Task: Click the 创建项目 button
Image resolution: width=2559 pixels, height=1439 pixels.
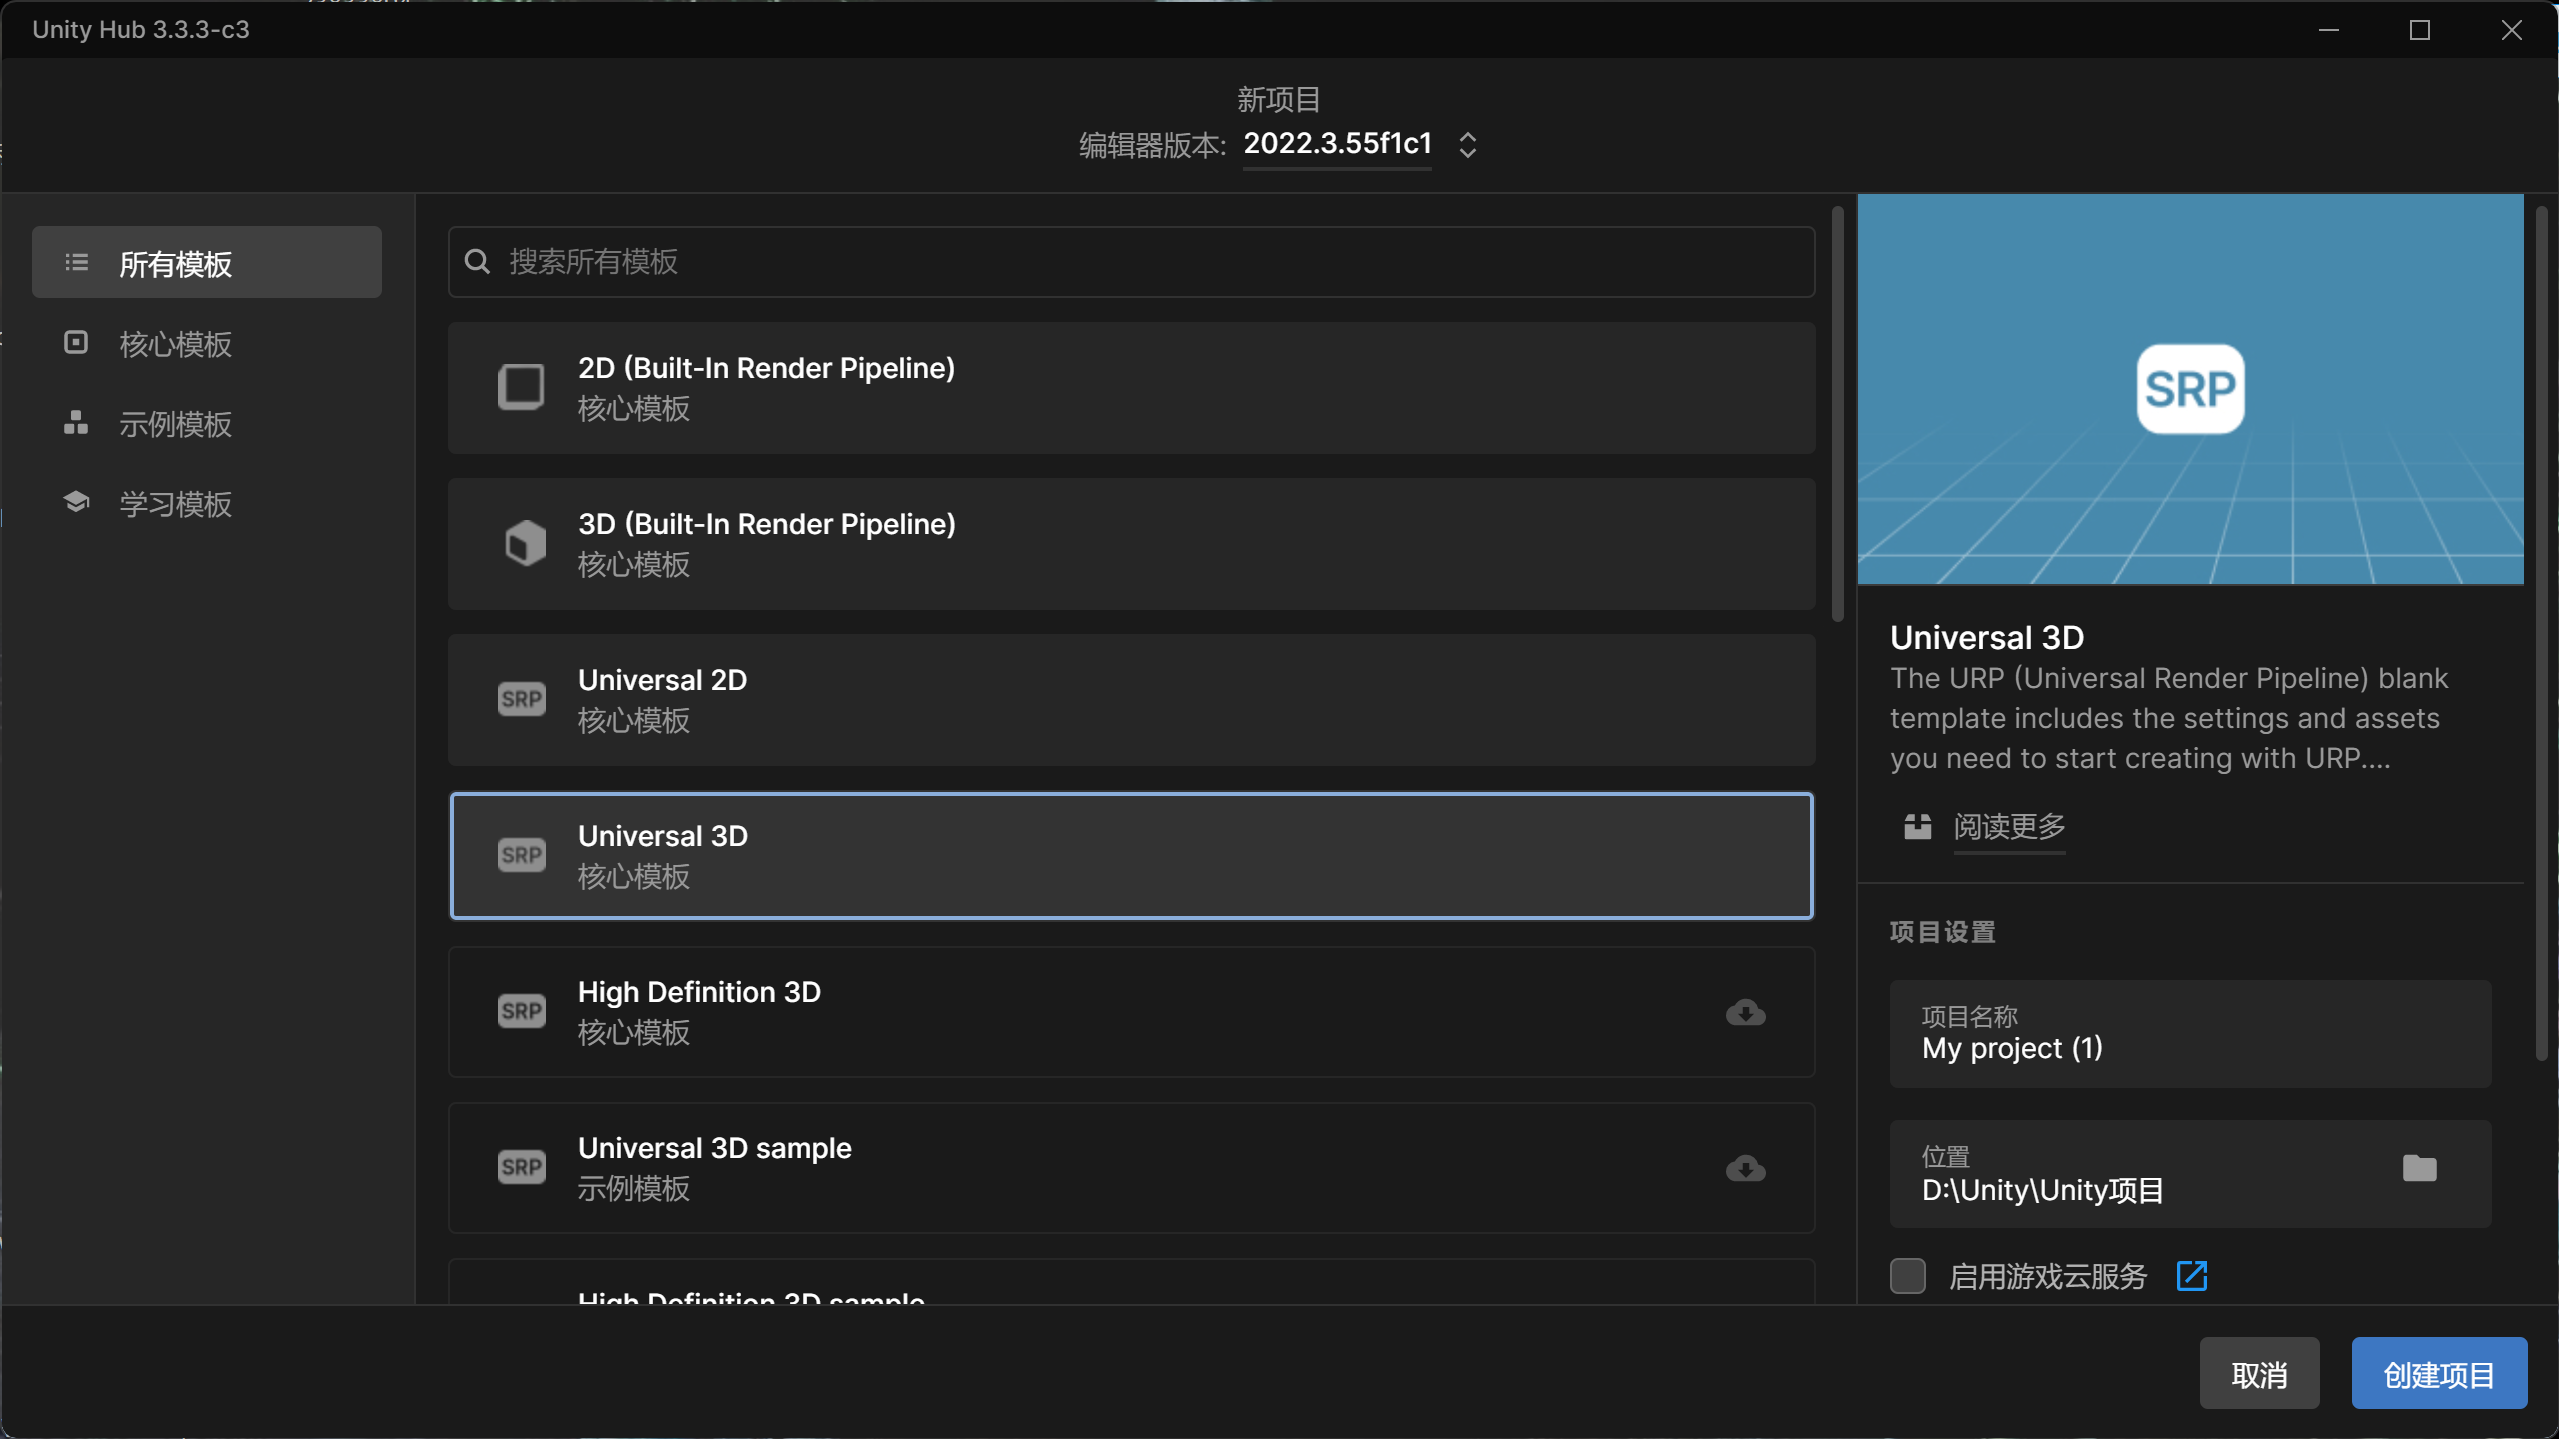Action: click(x=2438, y=1374)
